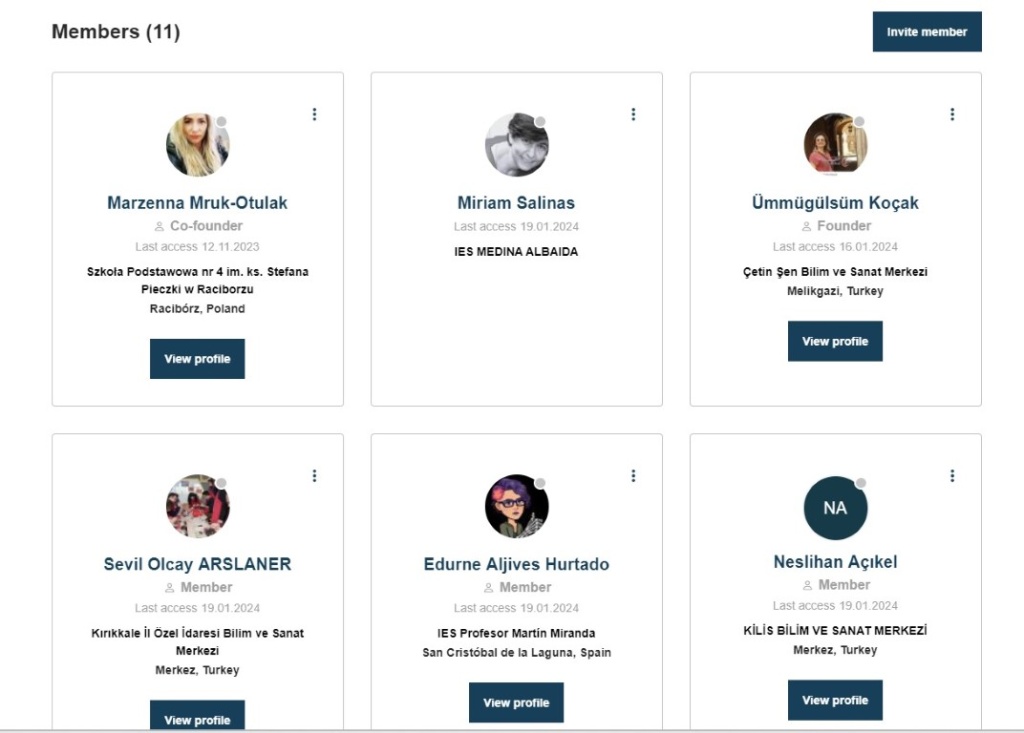
Task: View profile of Neslihan Açıkel
Action: [x=835, y=700]
